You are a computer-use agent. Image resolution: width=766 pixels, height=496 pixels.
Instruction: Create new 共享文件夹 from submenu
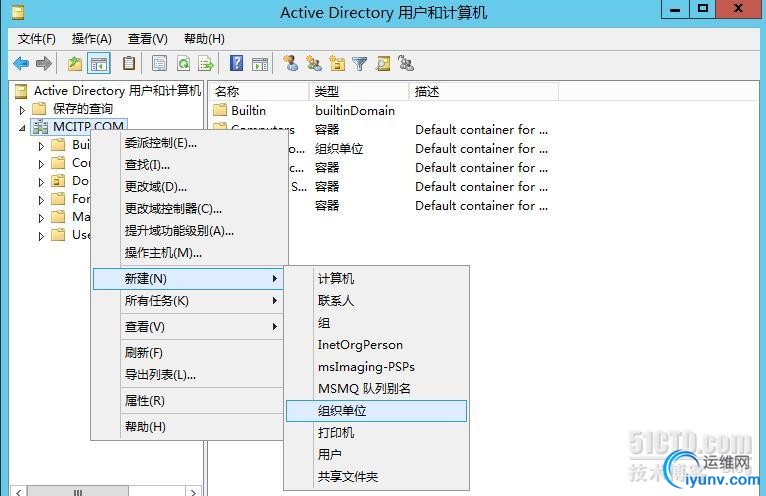point(376,476)
